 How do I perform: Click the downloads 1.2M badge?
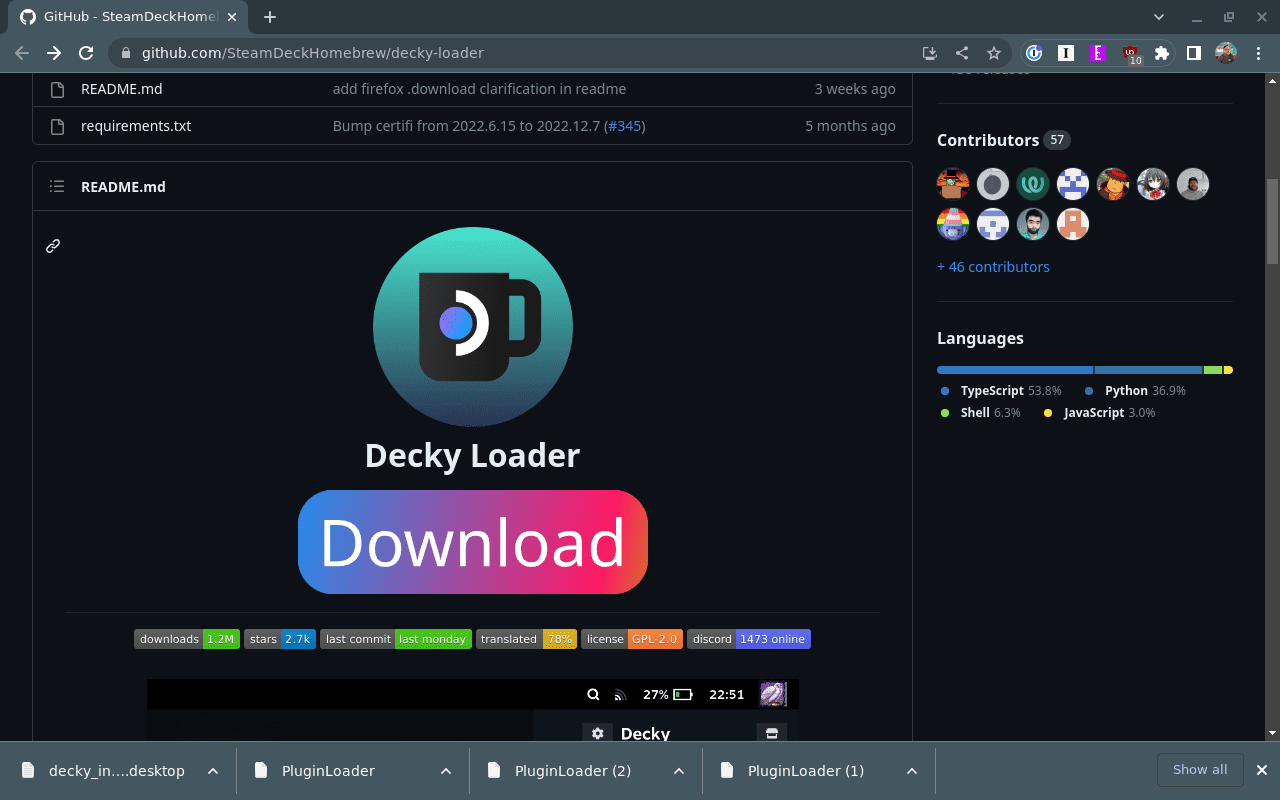(x=187, y=639)
